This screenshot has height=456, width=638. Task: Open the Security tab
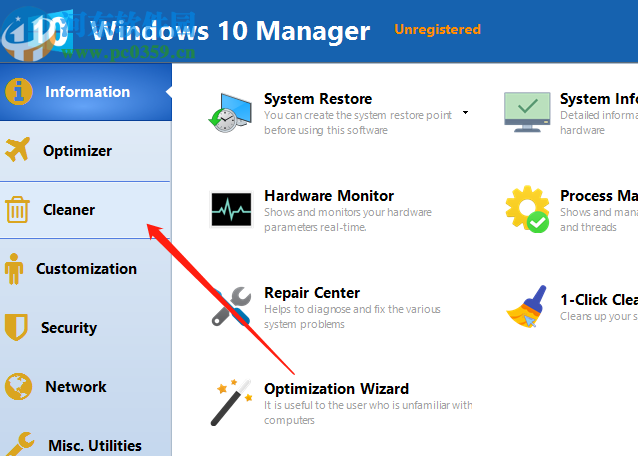85,328
